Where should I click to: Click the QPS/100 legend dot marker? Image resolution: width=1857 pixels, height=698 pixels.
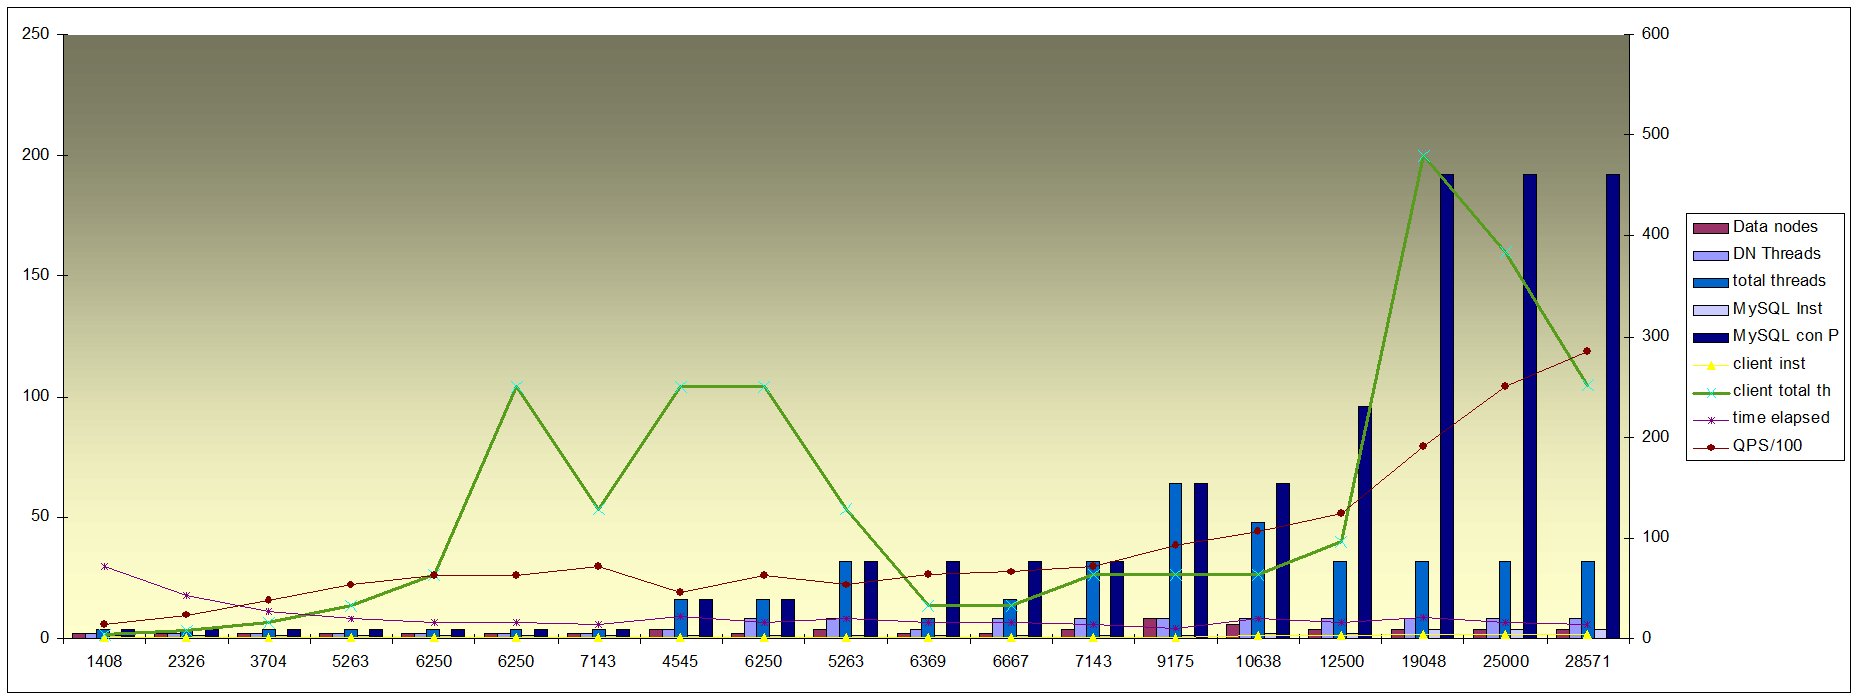tap(1710, 447)
